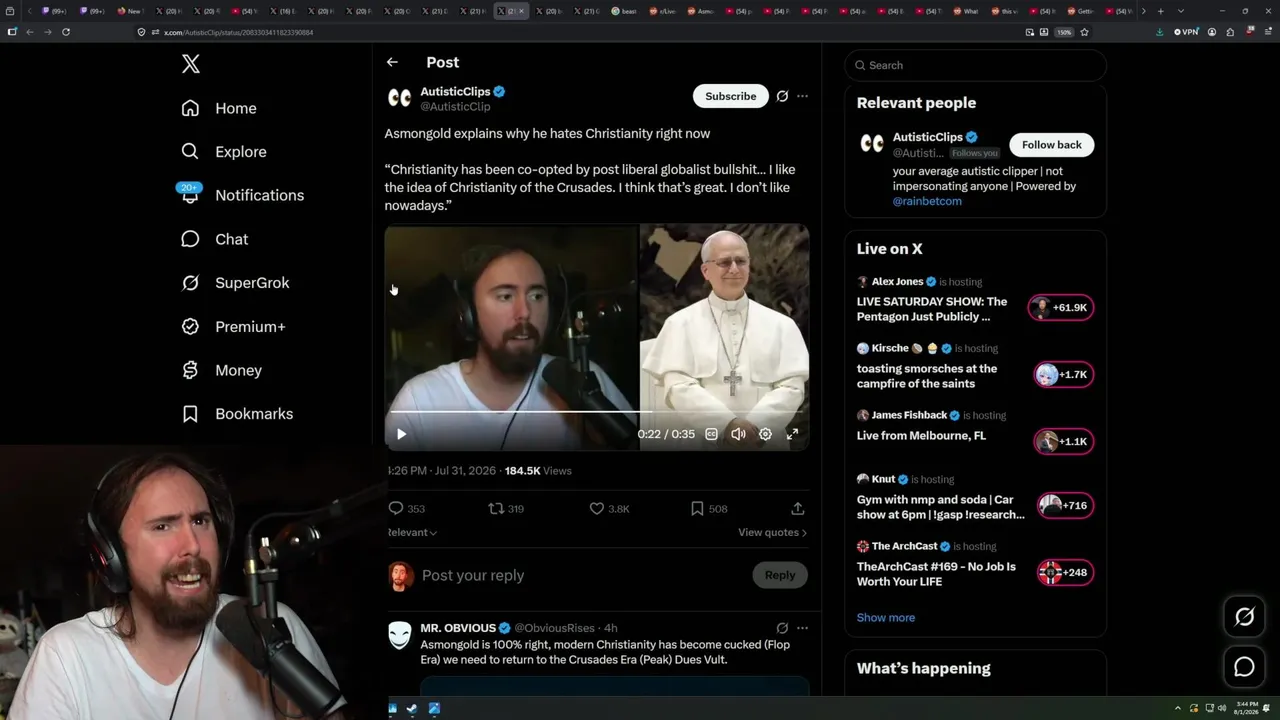This screenshot has width=1280, height=720.
Task: Click the X logo in the sidebar
Action: click(x=191, y=65)
